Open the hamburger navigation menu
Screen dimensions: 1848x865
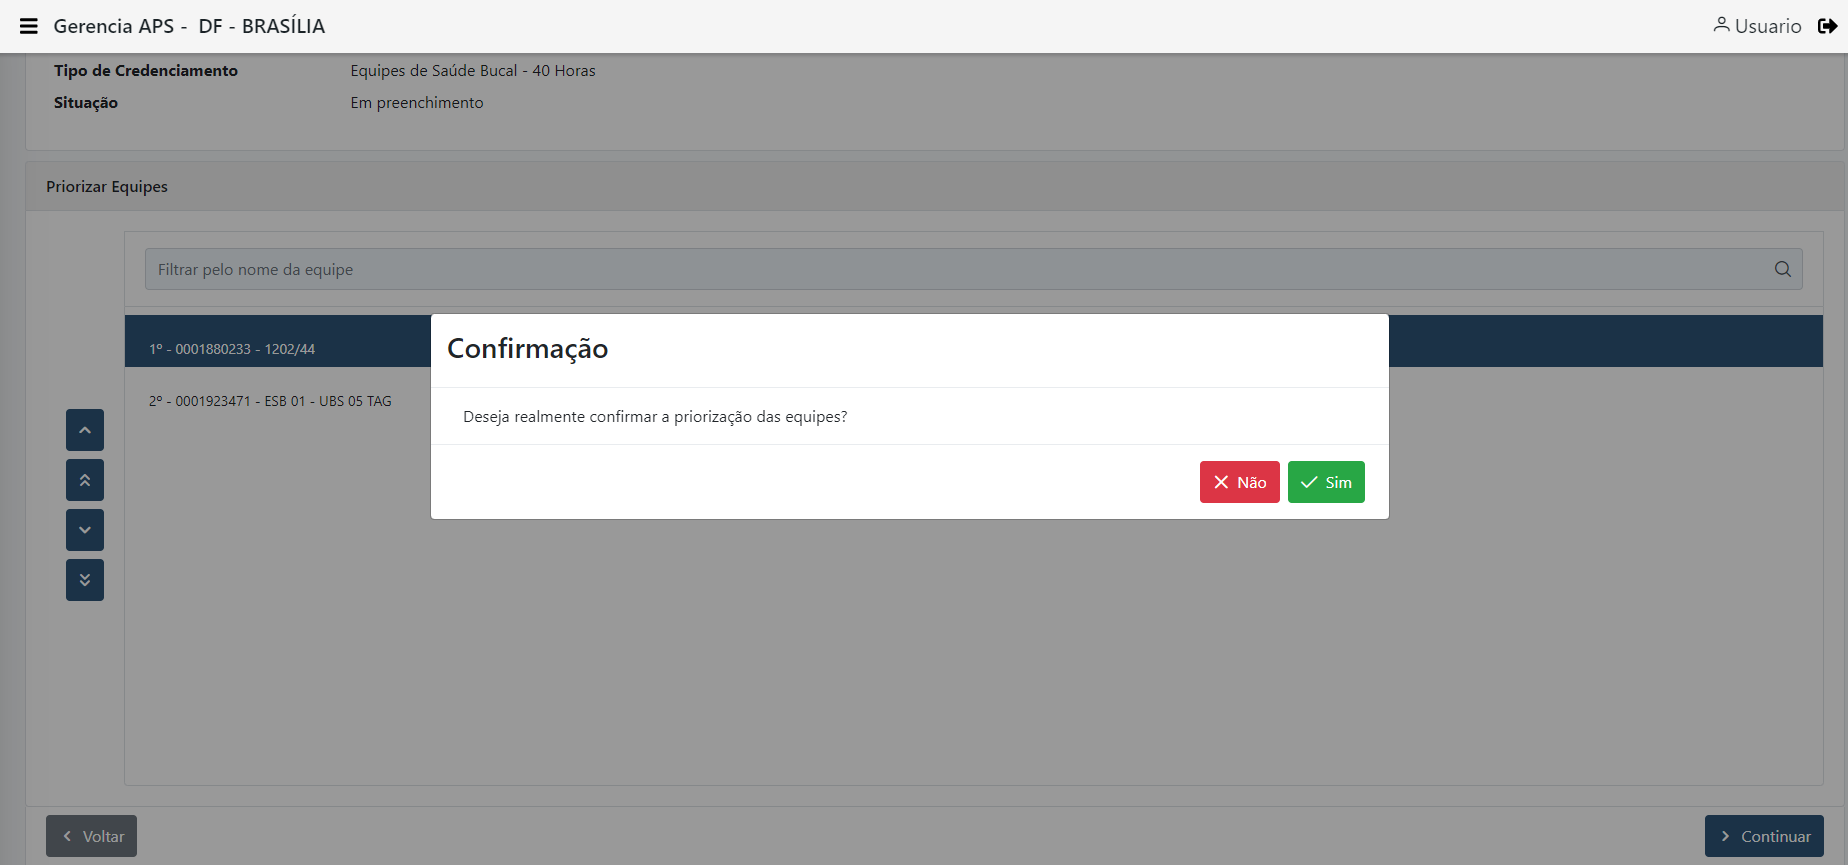[29, 26]
